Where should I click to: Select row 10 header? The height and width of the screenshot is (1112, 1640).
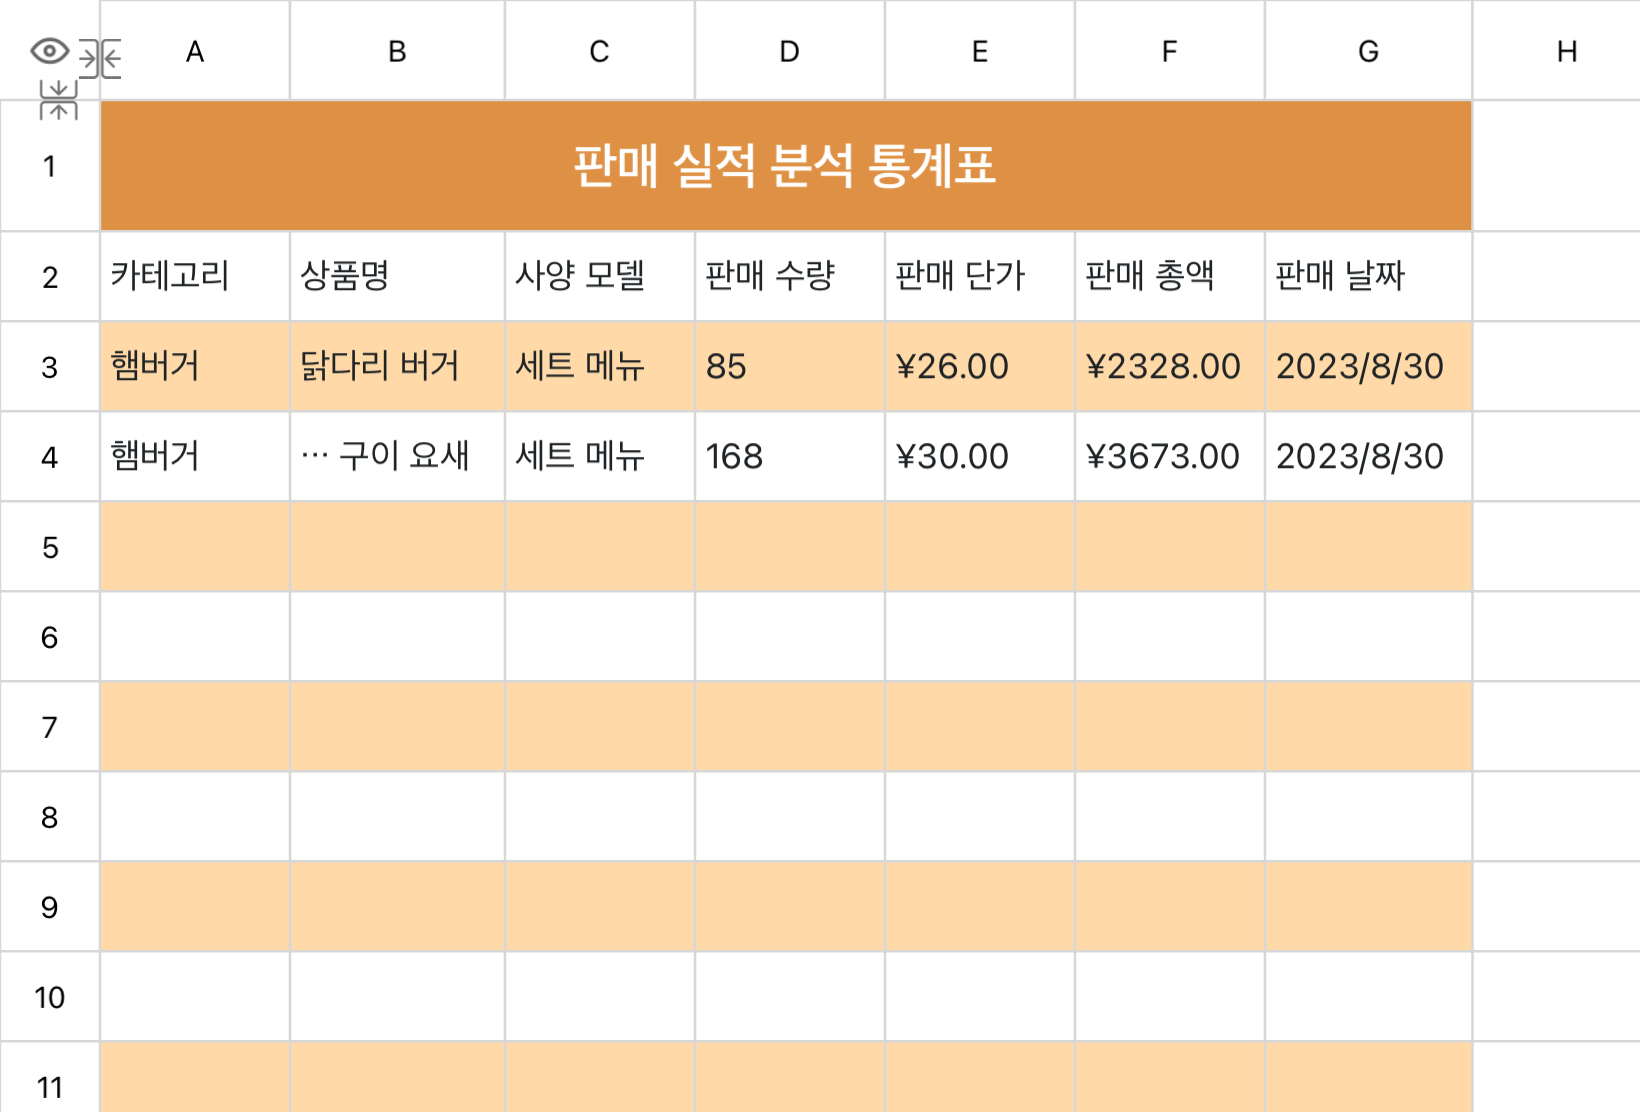tap(49, 997)
